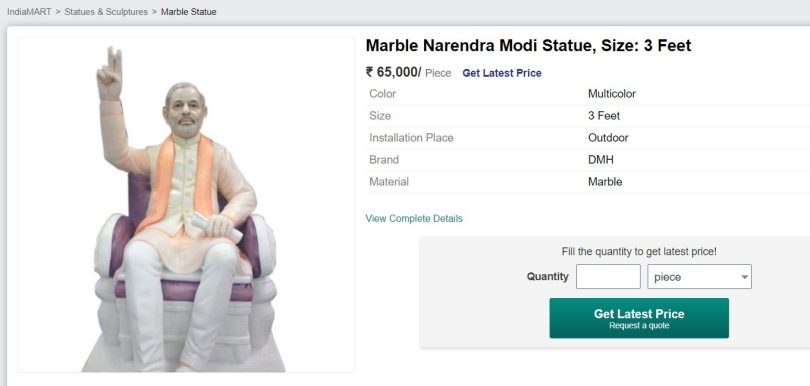
Task: Click the Installation Place value Outdoor
Action: (608, 137)
